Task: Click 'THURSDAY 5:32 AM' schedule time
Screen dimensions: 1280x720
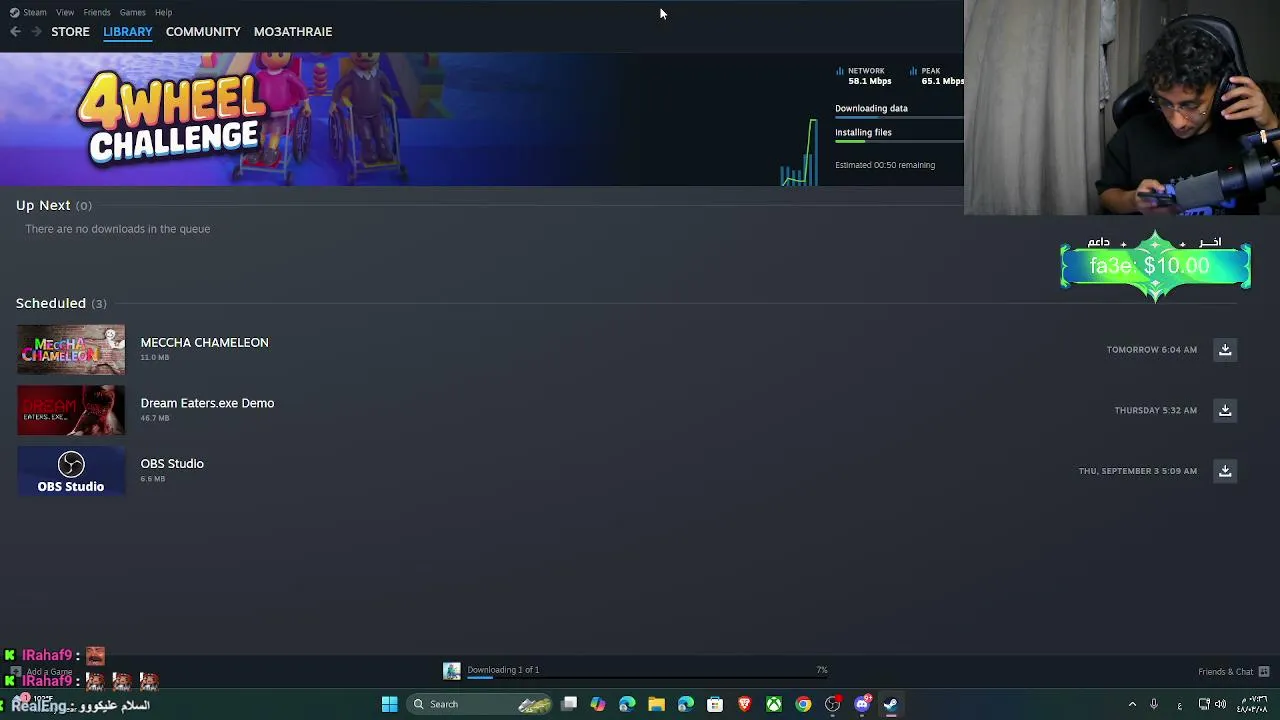Action: tap(1156, 410)
